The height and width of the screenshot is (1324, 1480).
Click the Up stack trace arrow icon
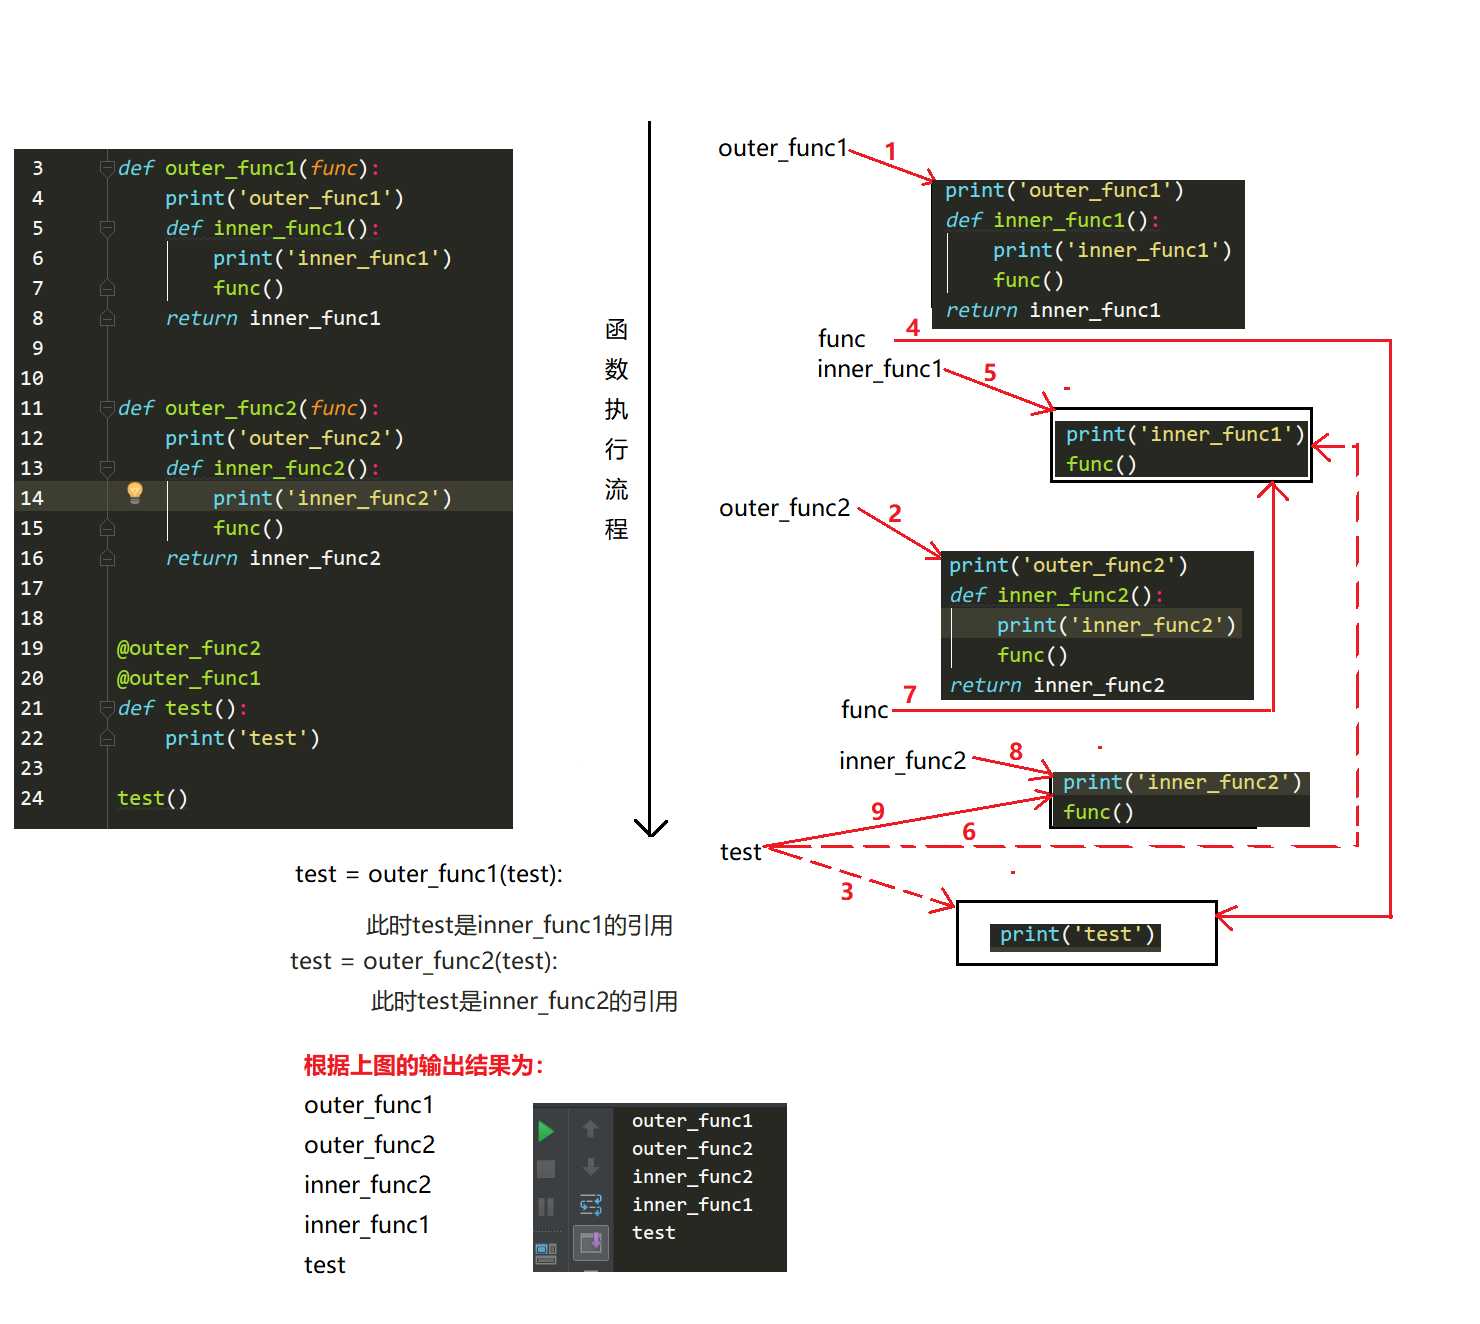pyautogui.click(x=591, y=1129)
